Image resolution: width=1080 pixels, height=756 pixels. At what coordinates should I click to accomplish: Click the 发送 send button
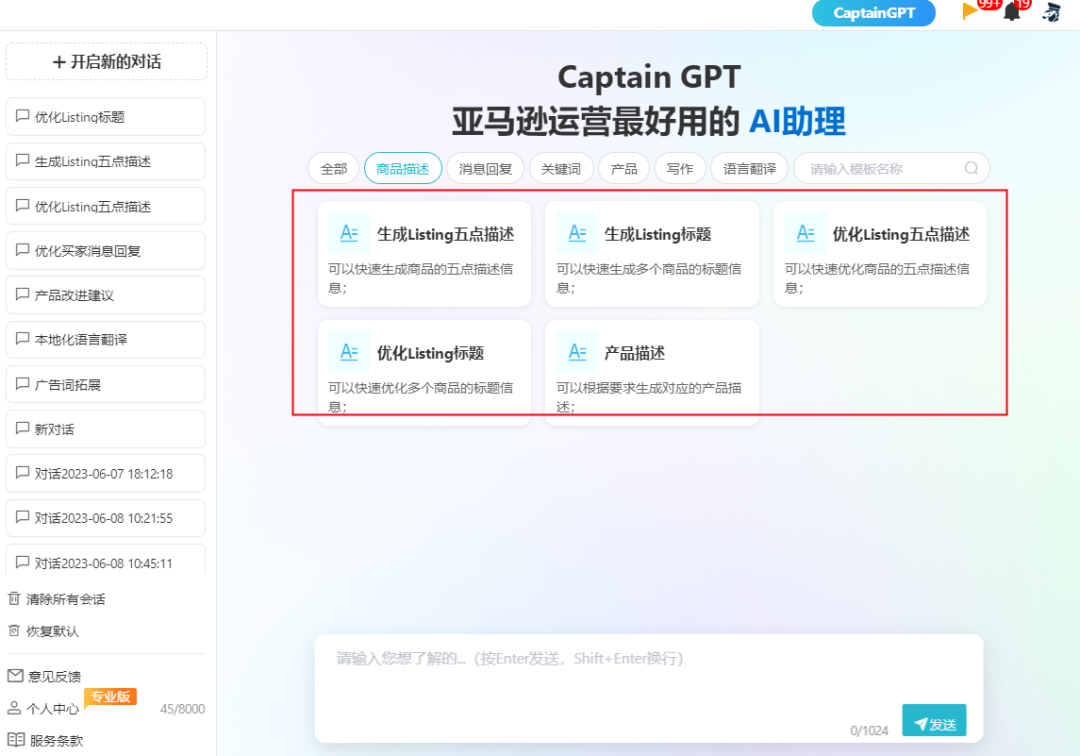(x=934, y=720)
